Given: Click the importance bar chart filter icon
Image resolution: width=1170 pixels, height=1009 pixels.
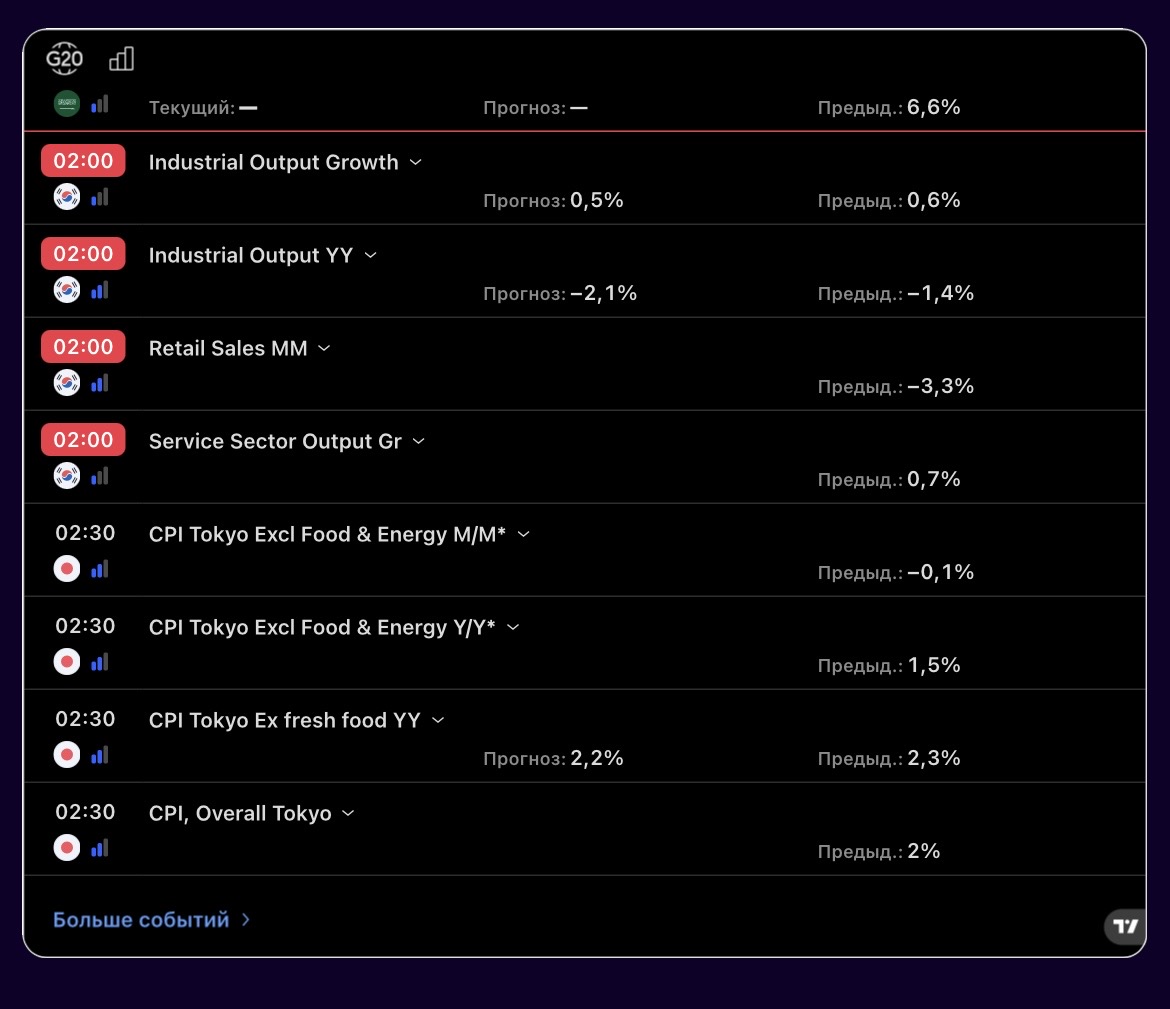Looking at the screenshot, I should (121, 59).
